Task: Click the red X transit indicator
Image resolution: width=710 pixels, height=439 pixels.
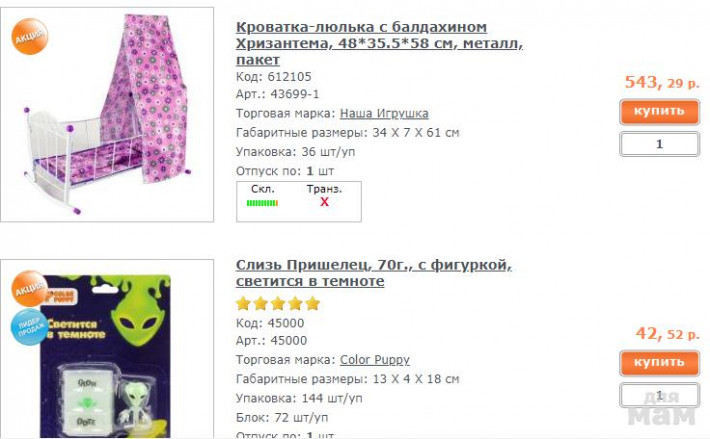Action: (324, 202)
